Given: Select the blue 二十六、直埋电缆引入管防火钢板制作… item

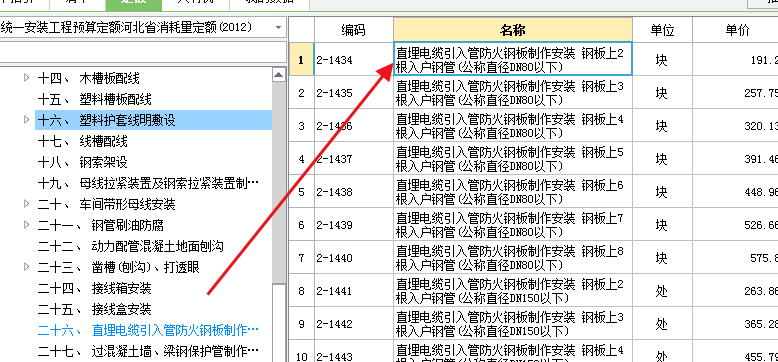Looking at the screenshot, I should pos(148,330).
